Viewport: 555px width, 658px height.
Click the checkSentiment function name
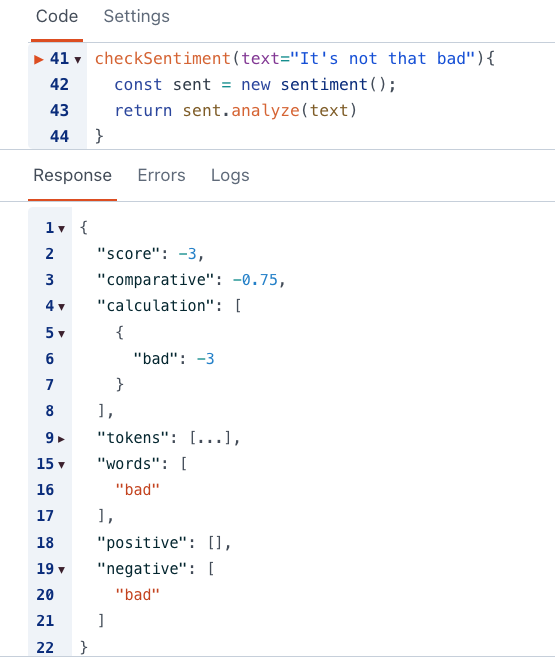pos(163,59)
